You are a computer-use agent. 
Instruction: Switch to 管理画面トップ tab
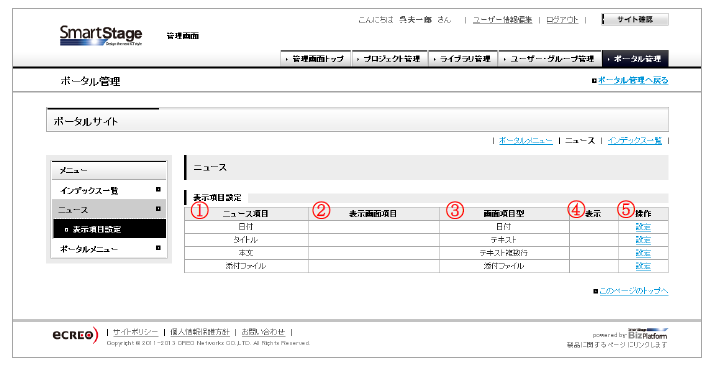(x=315, y=59)
